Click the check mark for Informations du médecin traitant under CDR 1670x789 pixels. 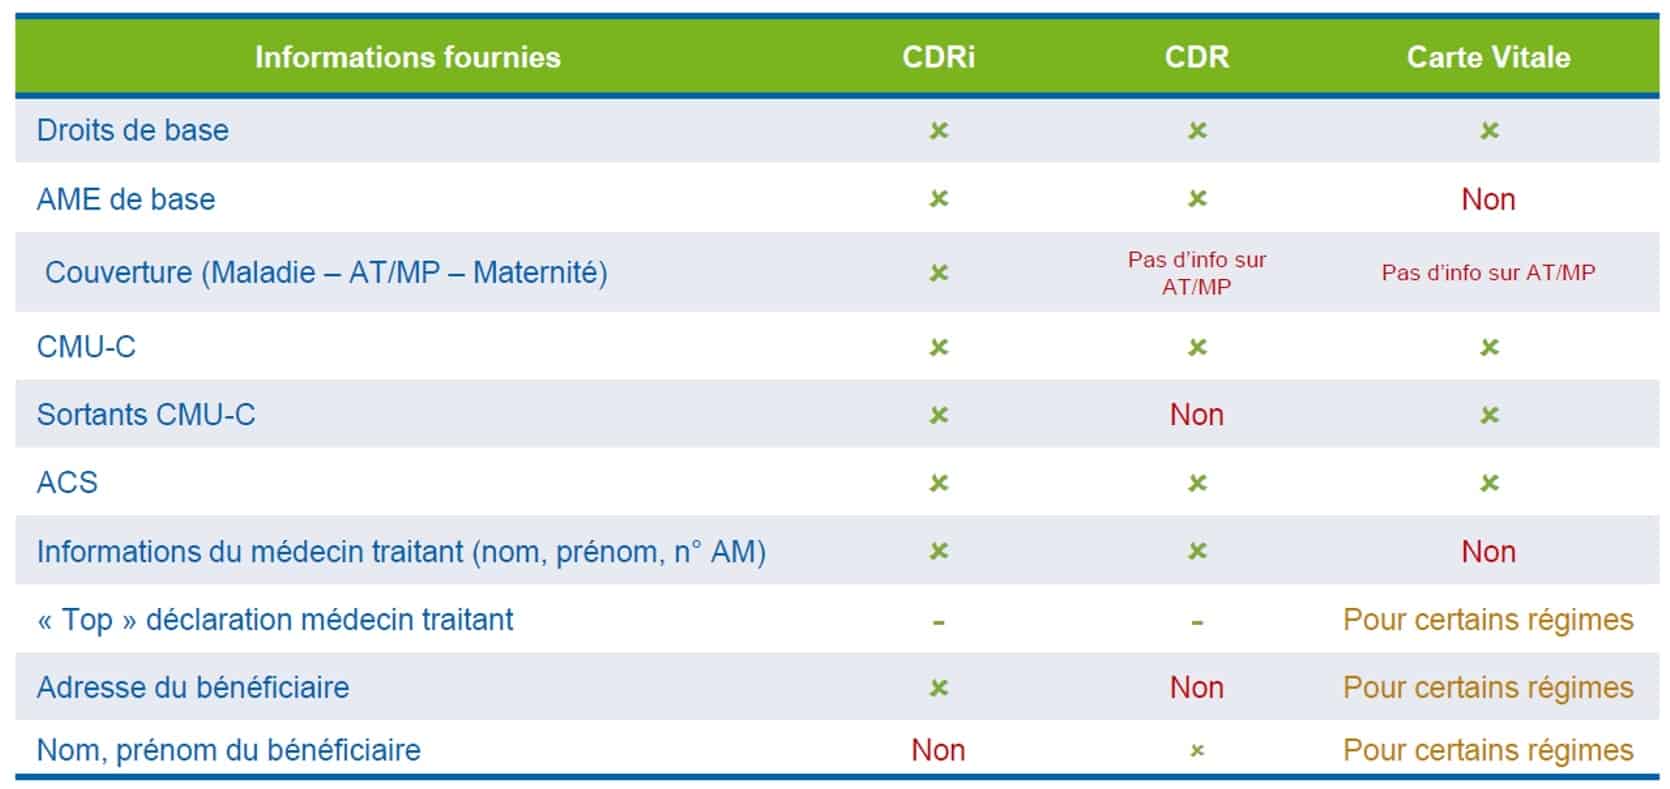pyautogui.click(x=1197, y=551)
